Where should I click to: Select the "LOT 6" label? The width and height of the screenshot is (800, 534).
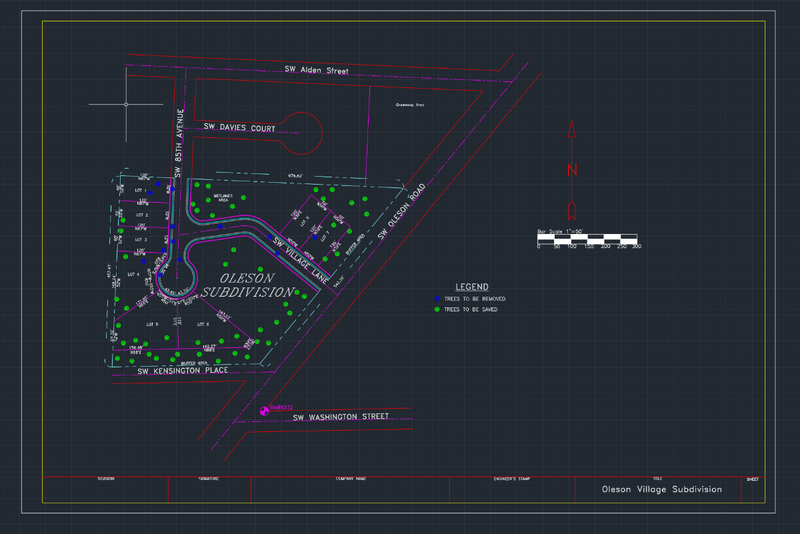[203, 324]
